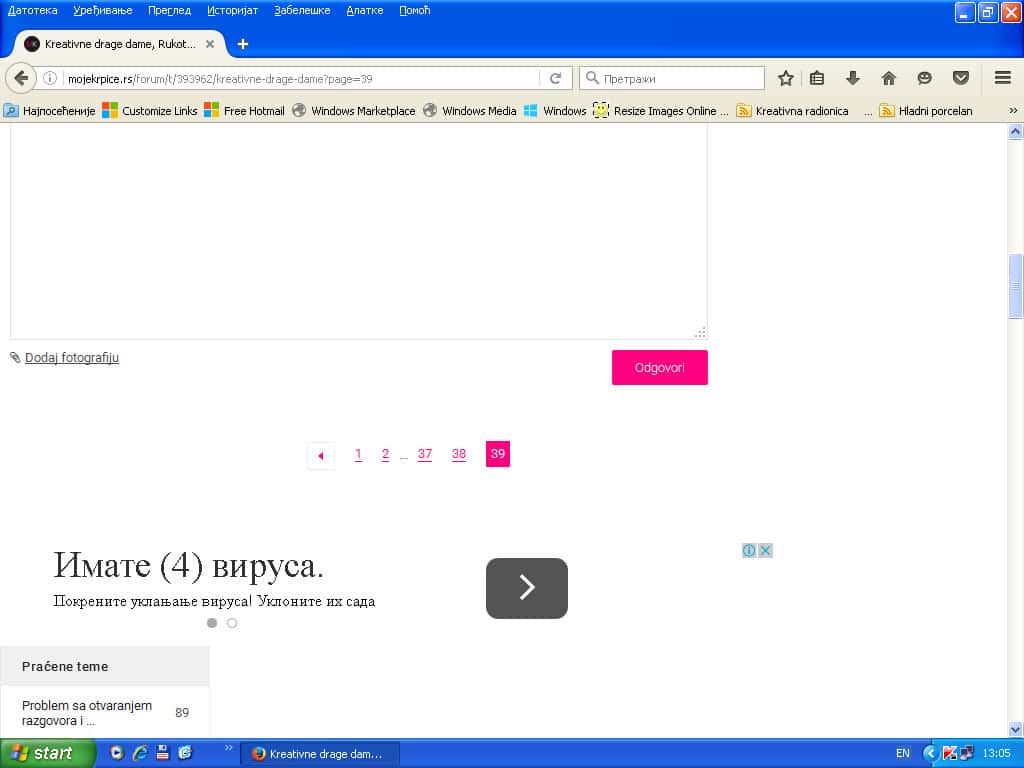Click the paperclip icon next to Dodaj fotografiju
The width and height of the screenshot is (1024, 768).
15,357
